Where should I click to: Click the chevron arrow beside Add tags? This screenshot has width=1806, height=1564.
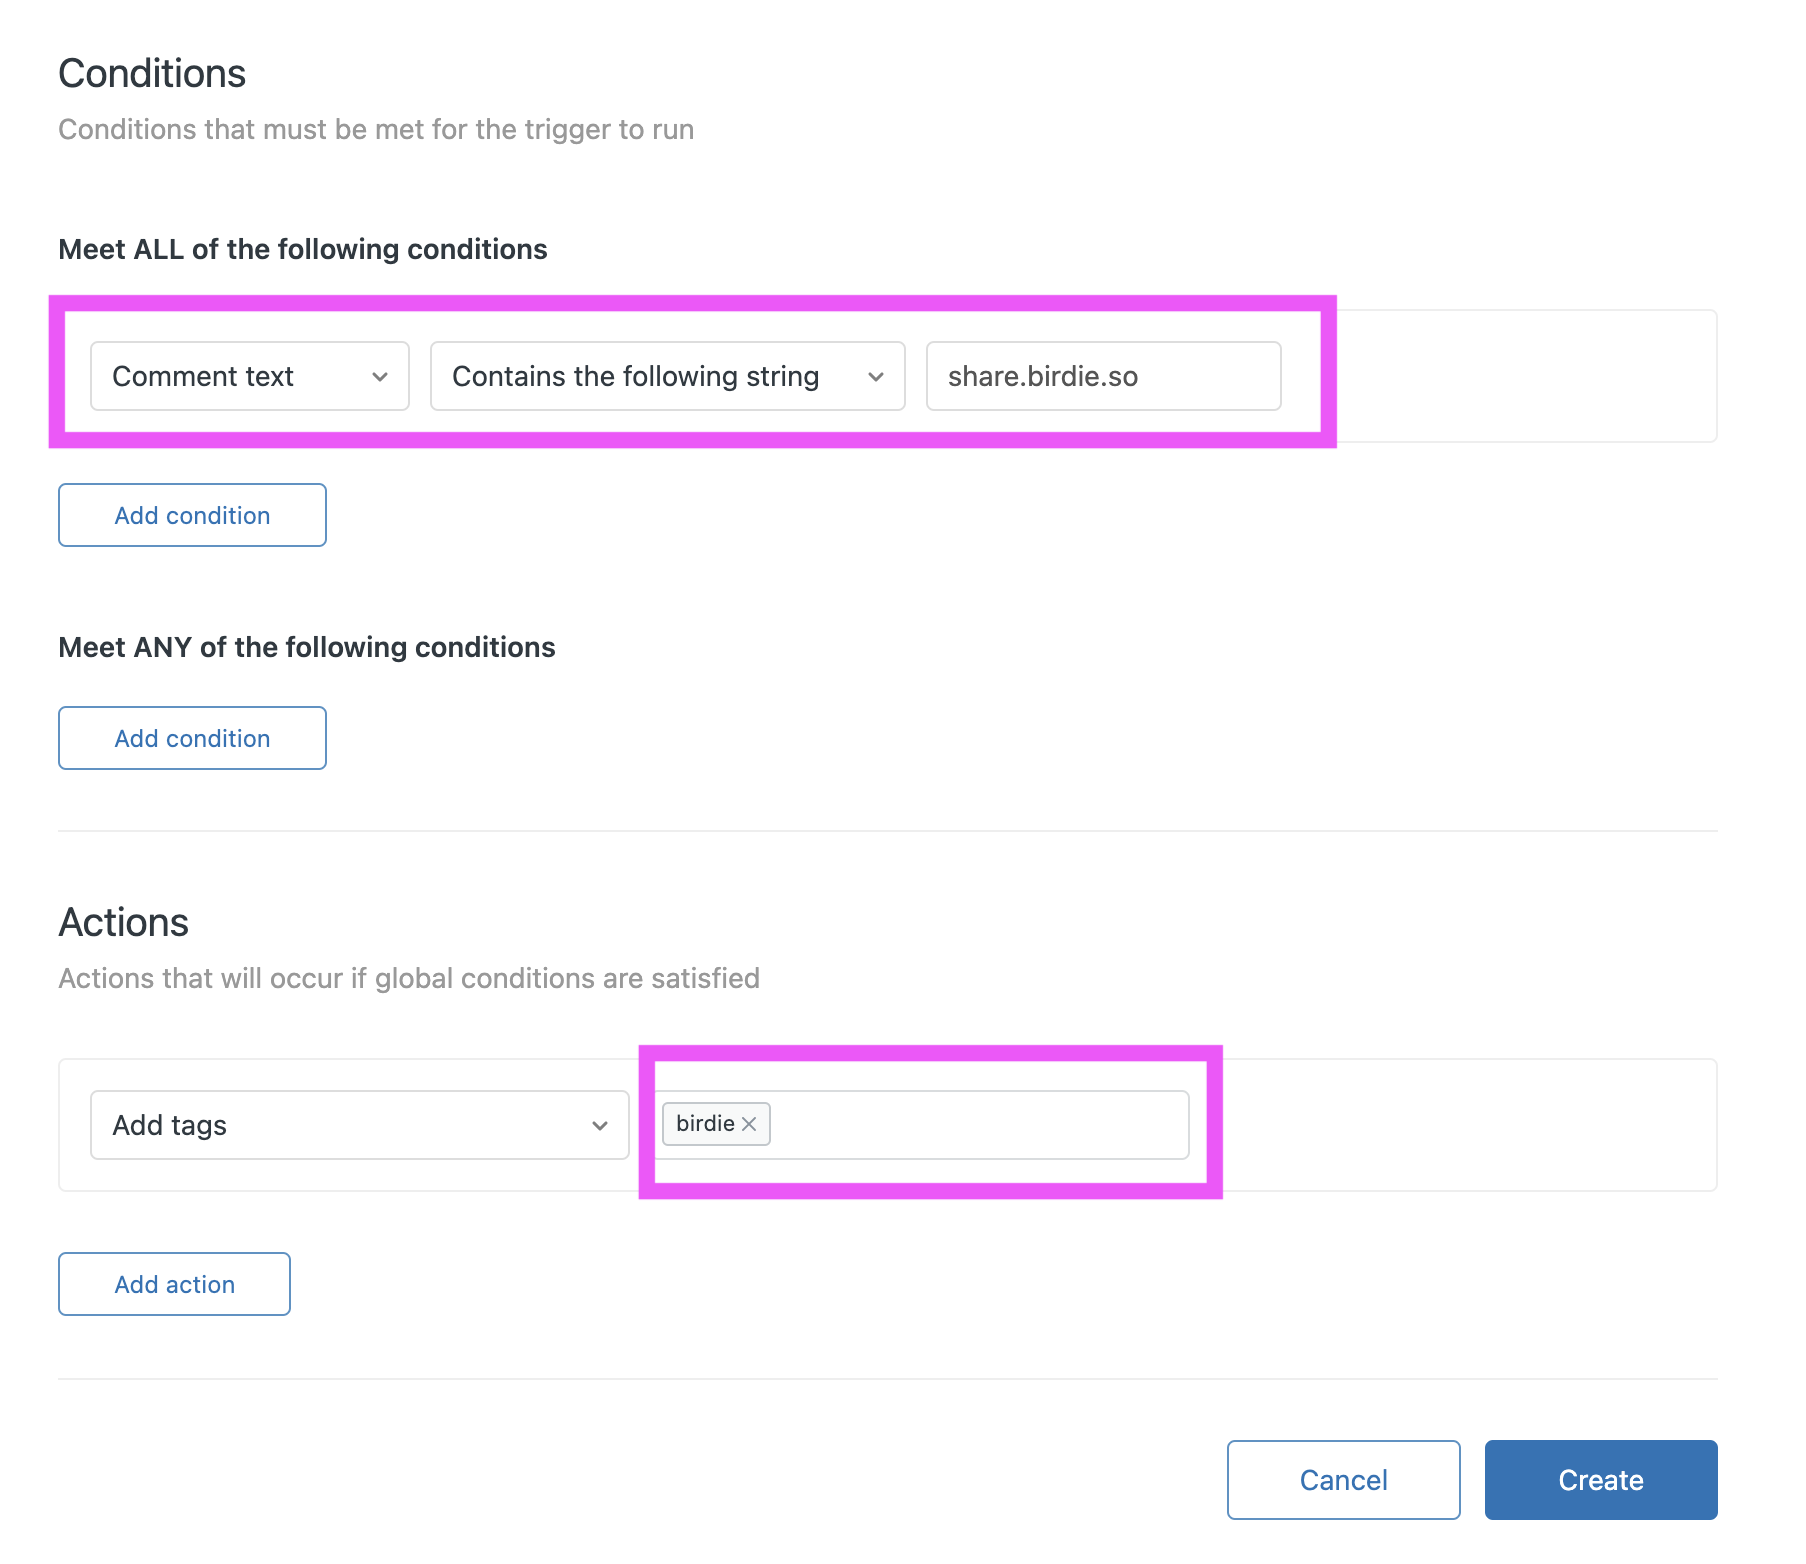pos(600,1126)
